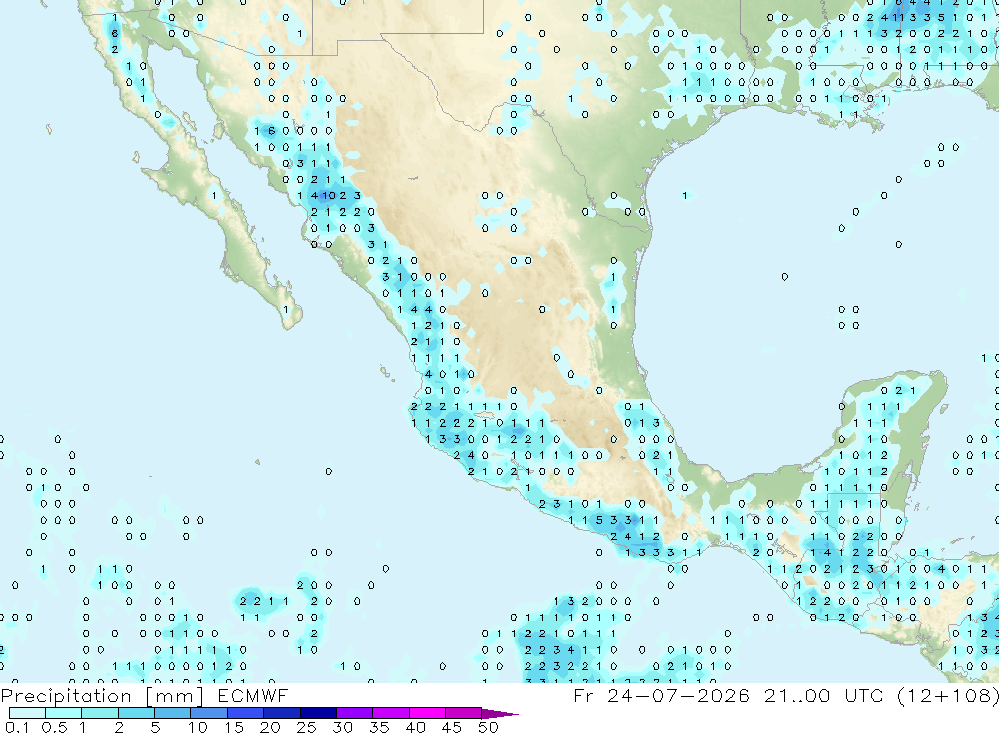
Task: Pick the 10–15 mm legend color swatch
Action: [209, 713]
